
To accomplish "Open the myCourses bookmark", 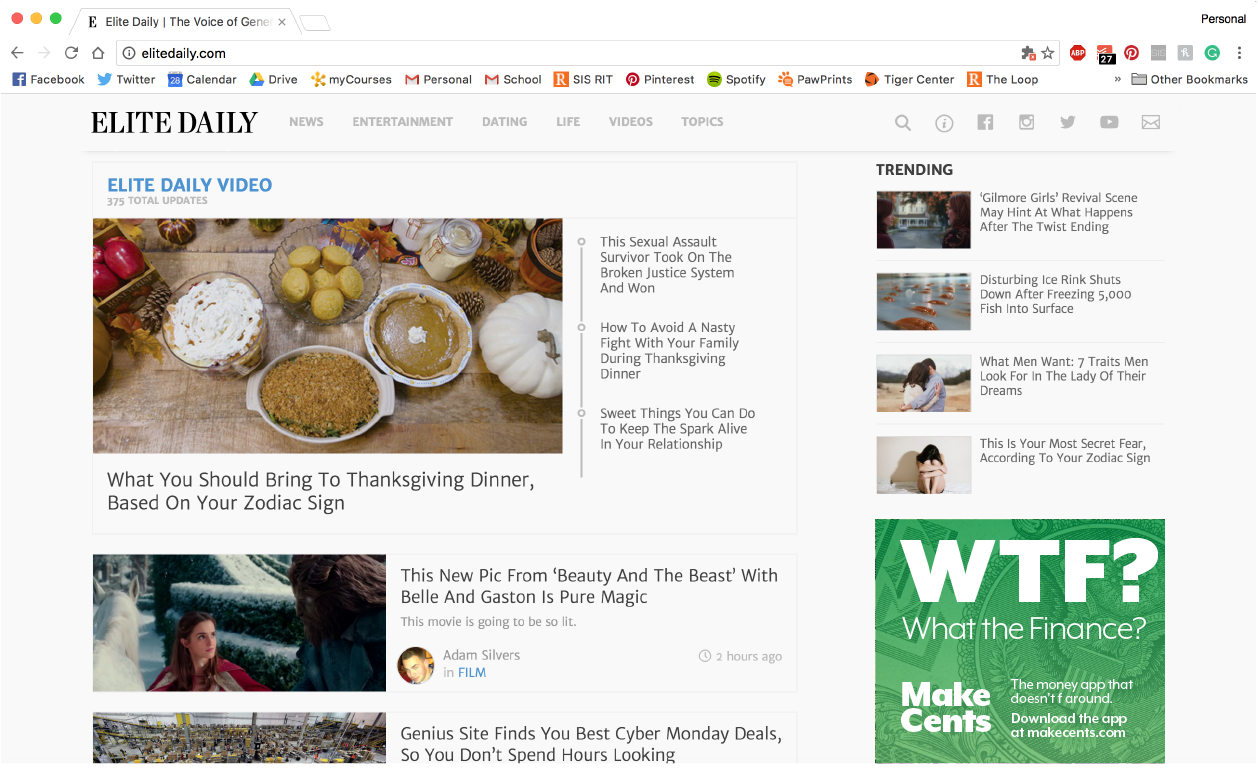I will (351, 79).
